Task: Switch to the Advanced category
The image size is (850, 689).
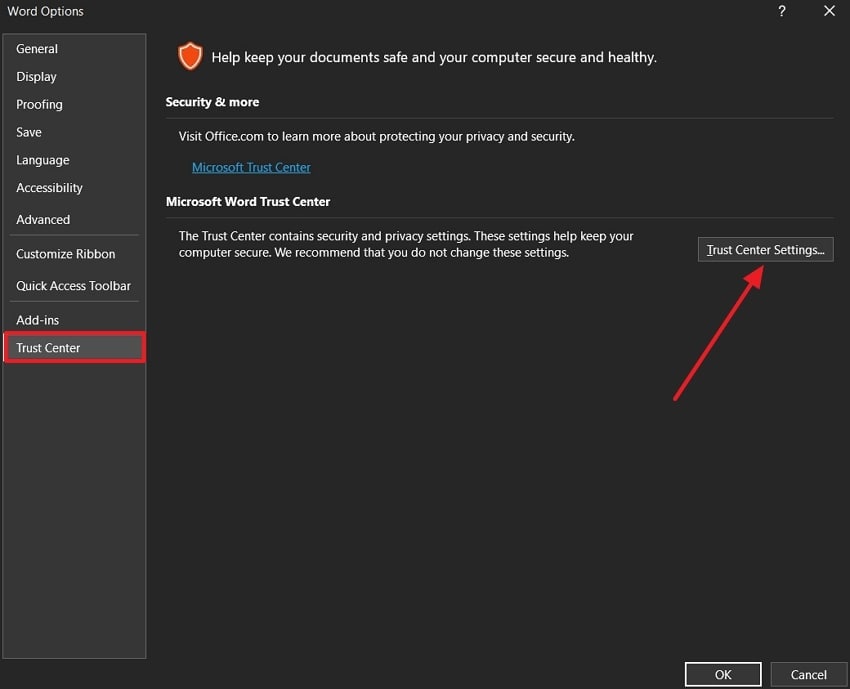Action: pos(43,220)
